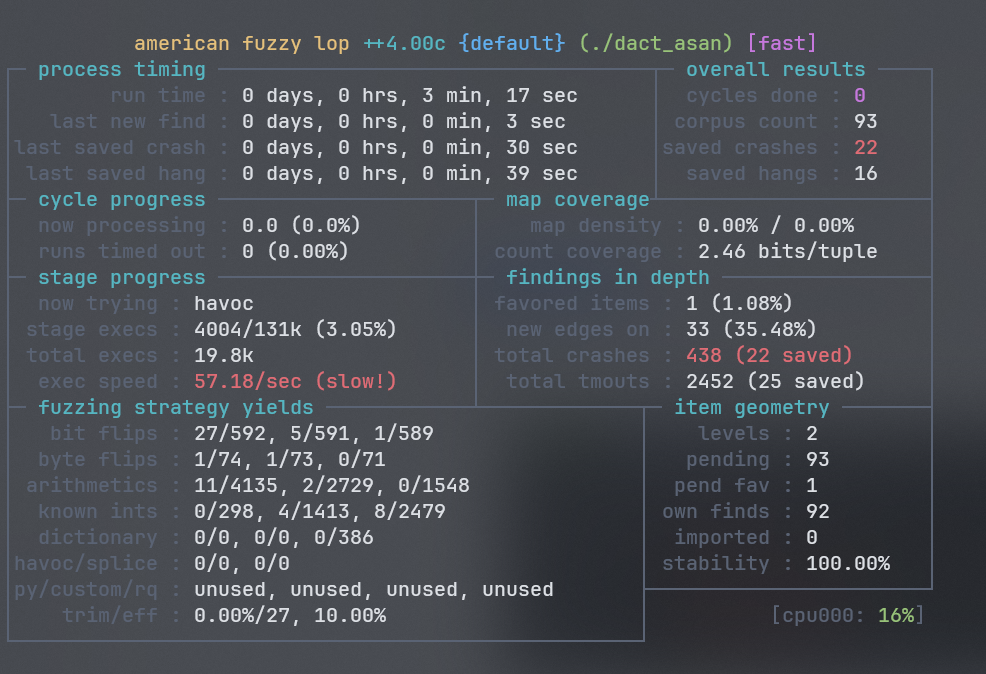Select the 'count coverage' label

[x=578, y=251]
